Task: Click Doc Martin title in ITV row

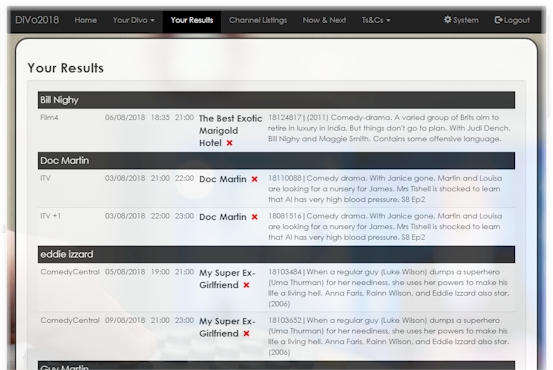Action: coord(223,180)
